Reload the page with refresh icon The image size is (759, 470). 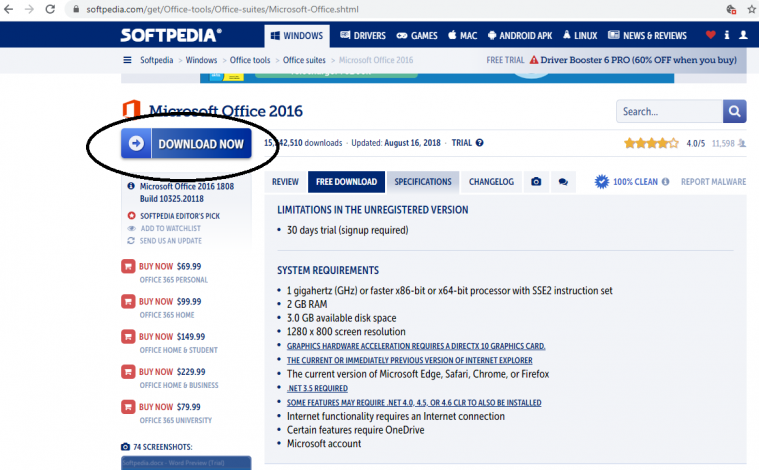(x=50, y=9)
